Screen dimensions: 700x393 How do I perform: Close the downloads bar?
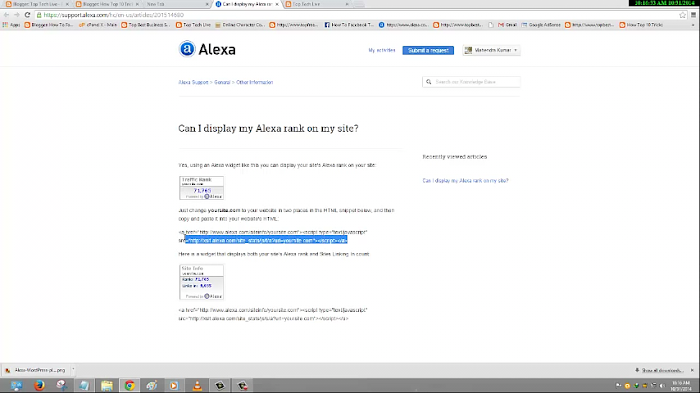[692, 370]
